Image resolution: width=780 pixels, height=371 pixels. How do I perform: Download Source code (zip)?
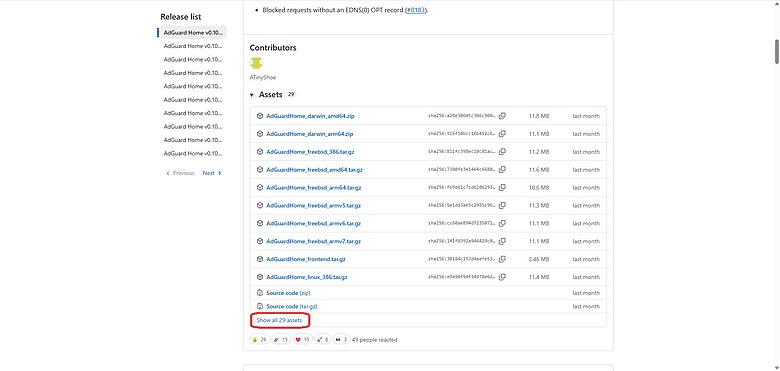(x=288, y=293)
